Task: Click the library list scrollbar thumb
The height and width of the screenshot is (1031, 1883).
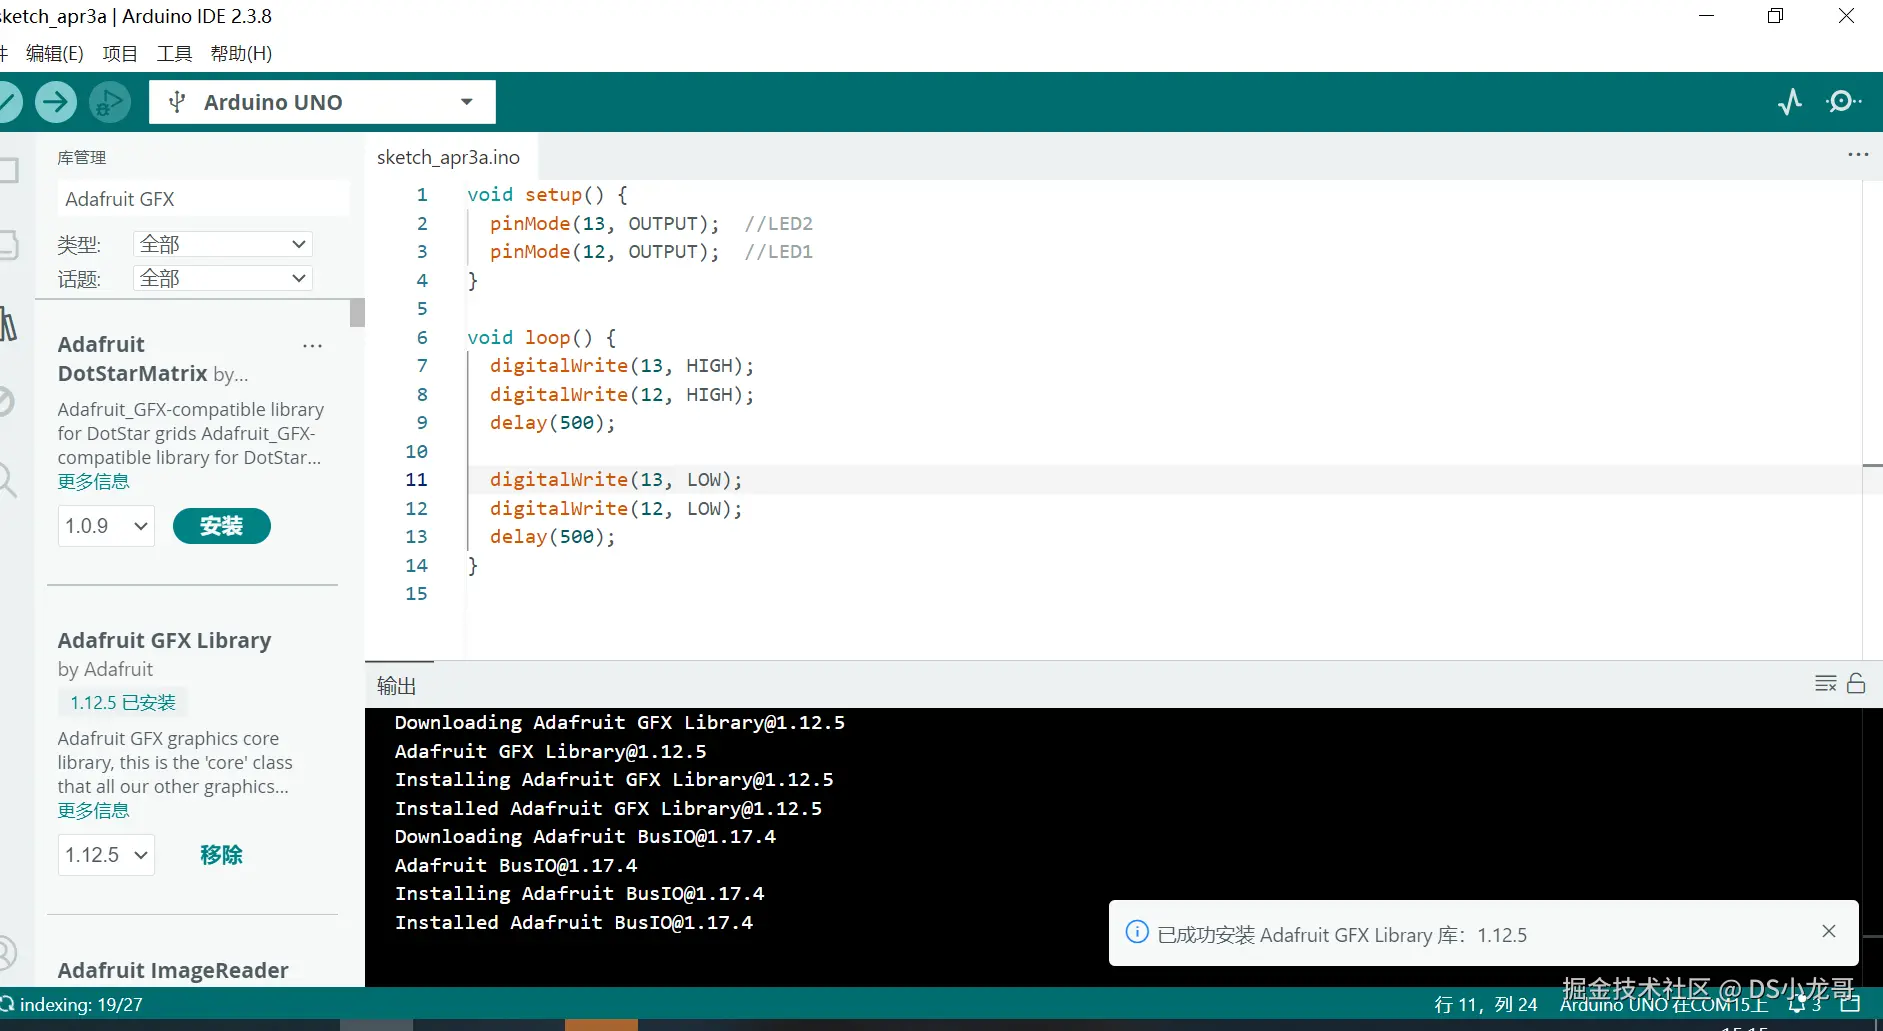Action: click(357, 313)
